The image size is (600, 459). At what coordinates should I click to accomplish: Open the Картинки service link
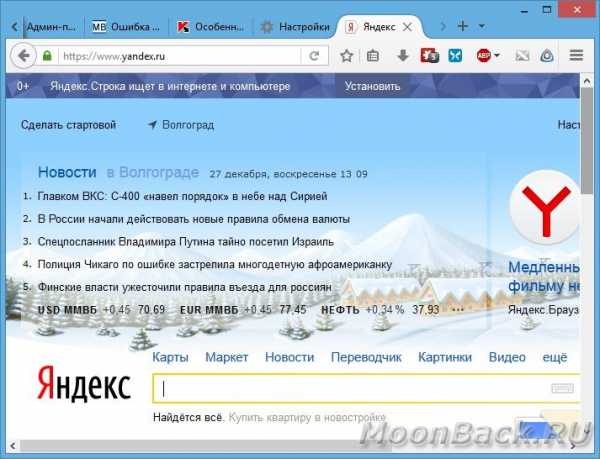click(445, 357)
